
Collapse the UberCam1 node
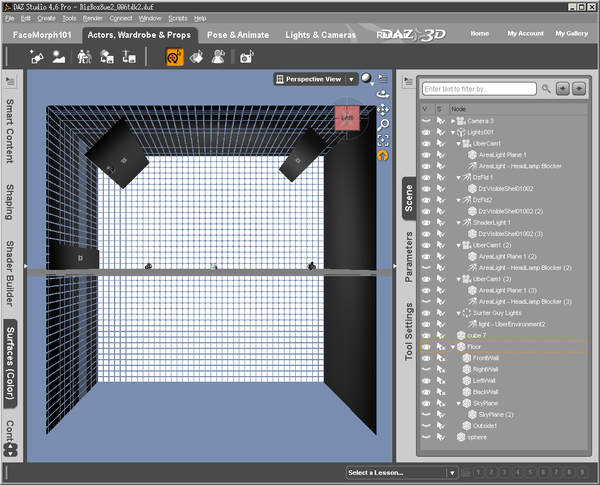(x=458, y=144)
